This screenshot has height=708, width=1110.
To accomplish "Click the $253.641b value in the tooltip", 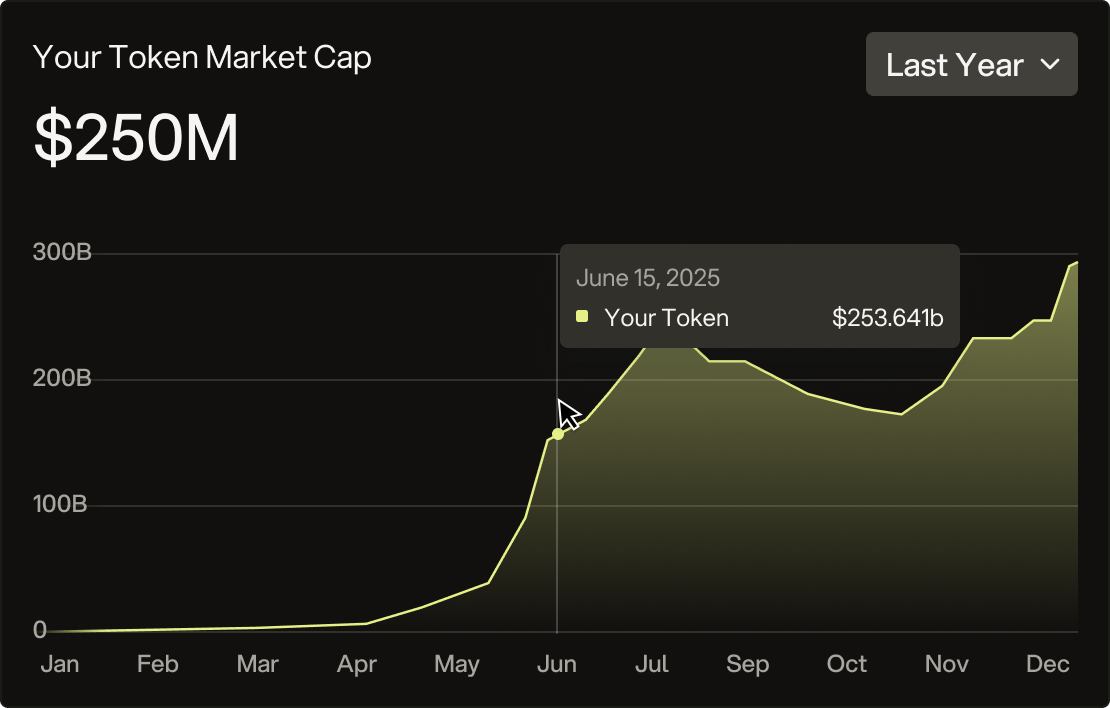I will click(x=887, y=318).
